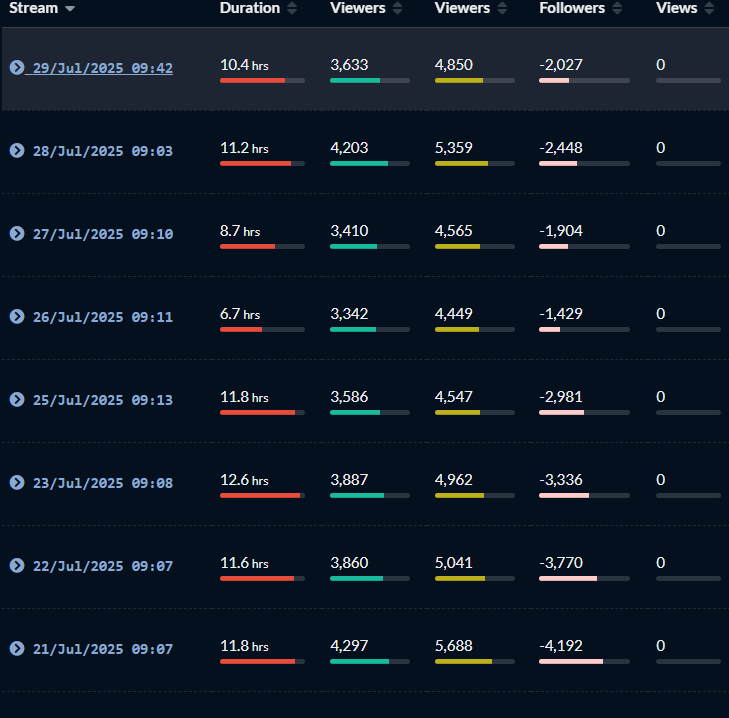
Task: Open the 29/Jul/2025 09:42 stream link
Action: tap(103, 68)
